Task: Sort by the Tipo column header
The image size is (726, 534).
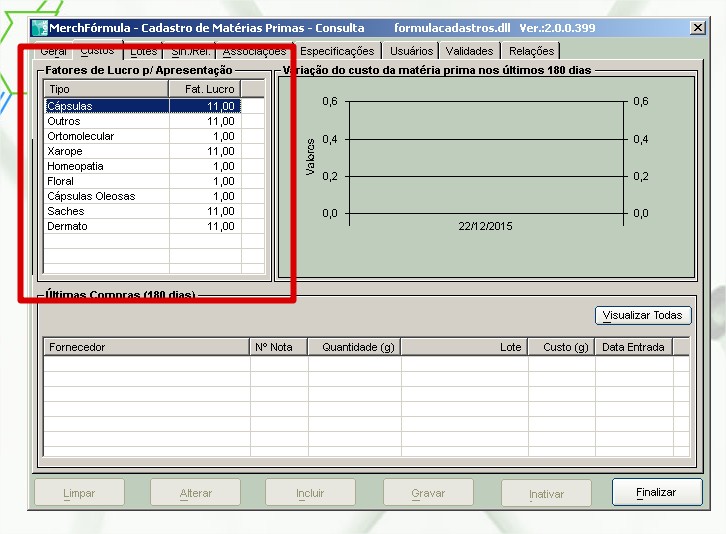Action: pos(106,90)
